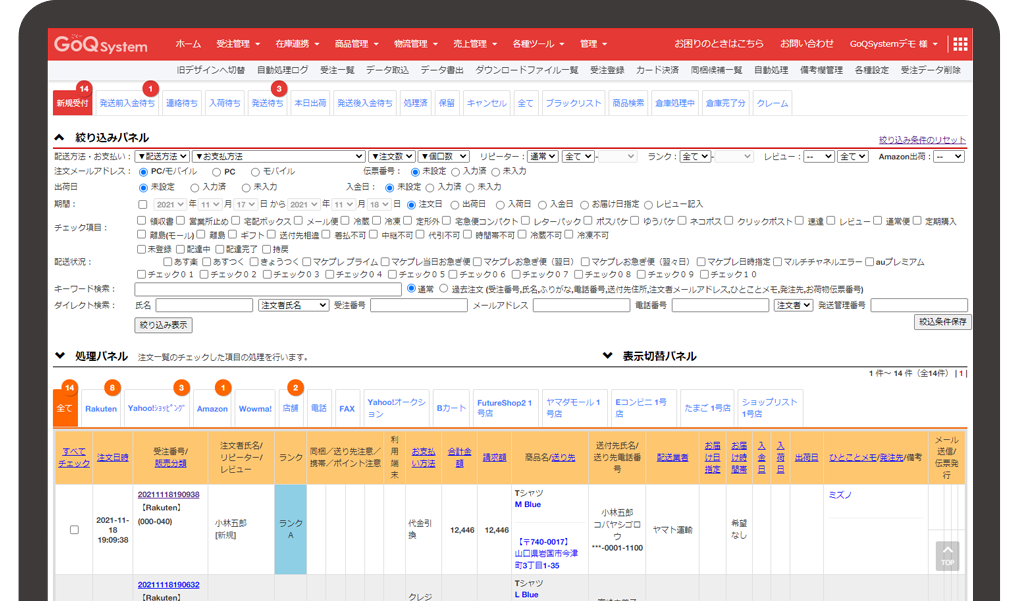
Task: Select the ブラックリスト status tab
Action: click(573, 103)
